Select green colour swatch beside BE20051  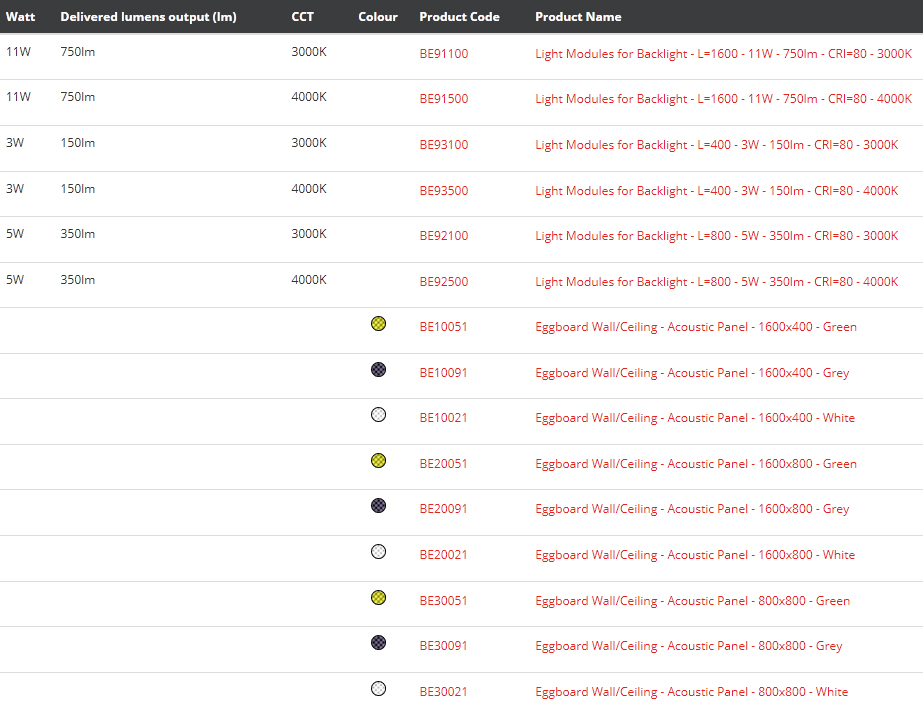(x=378, y=461)
